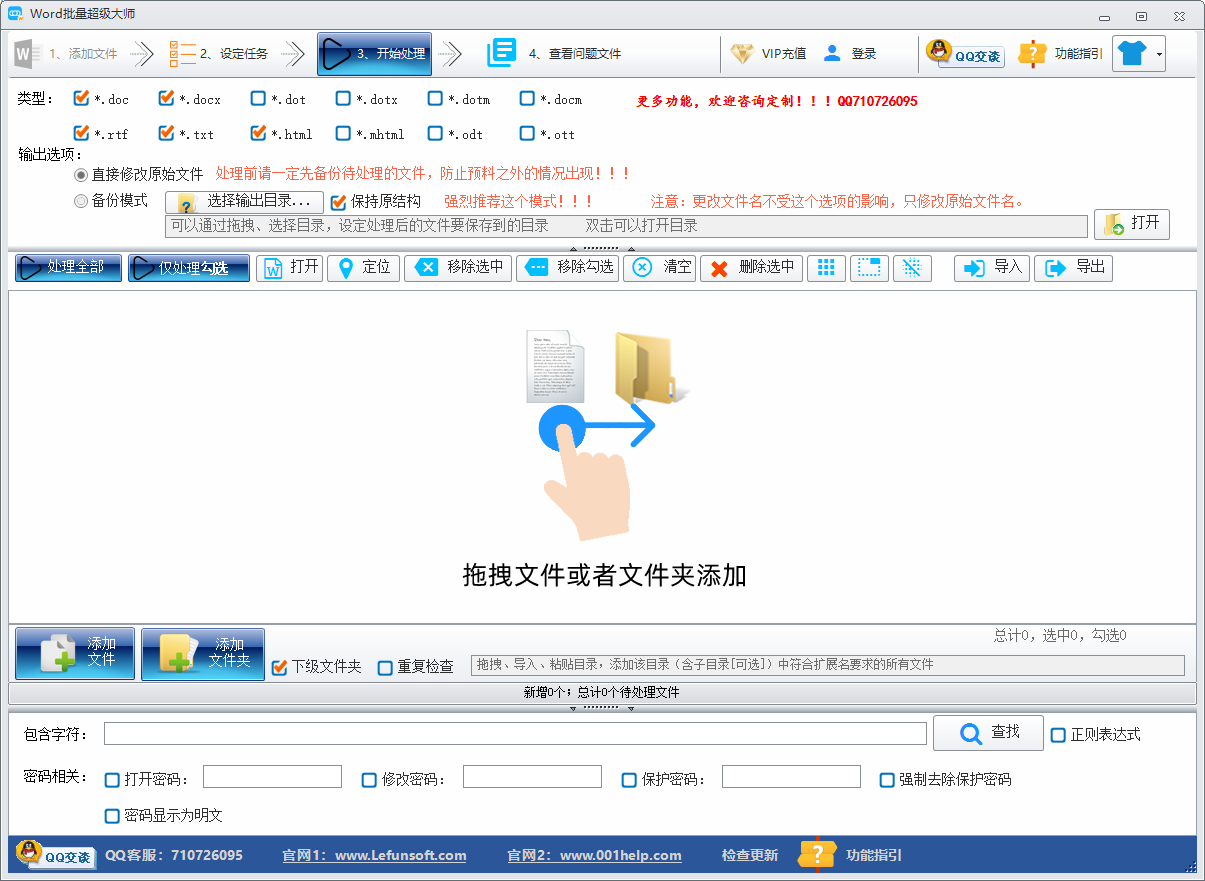The width and height of the screenshot is (1205, 881).
Task: Enable Force Remove Protection Password (强制去除保护密码) checkbox
Action: point(887,780)
